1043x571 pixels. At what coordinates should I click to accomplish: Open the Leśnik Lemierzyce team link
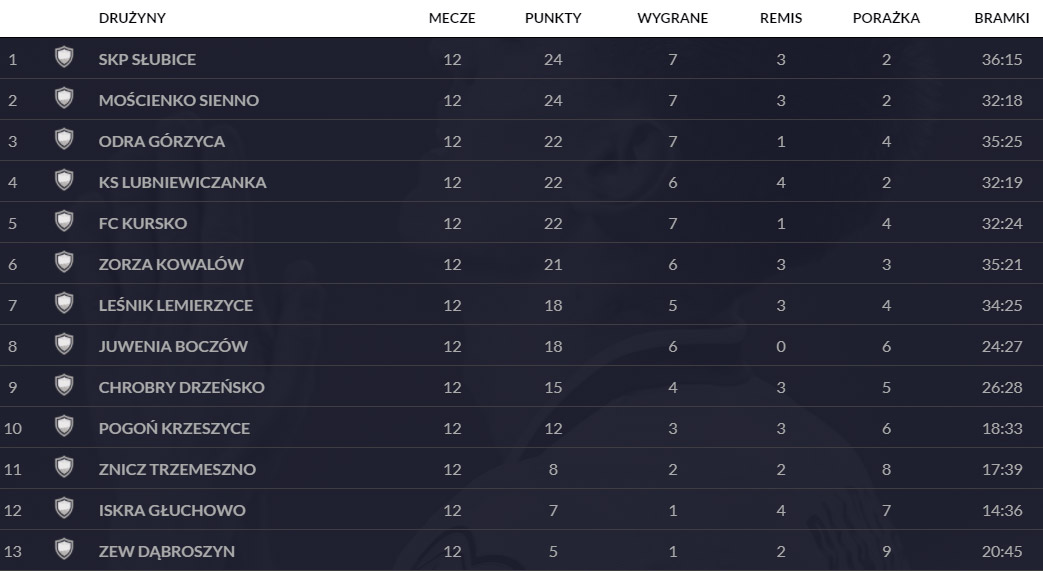click(176, 305)
